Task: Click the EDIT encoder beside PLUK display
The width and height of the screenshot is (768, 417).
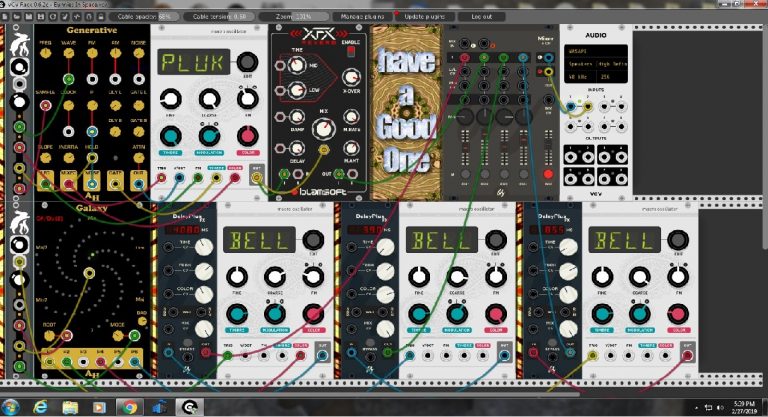Action: 247,62
